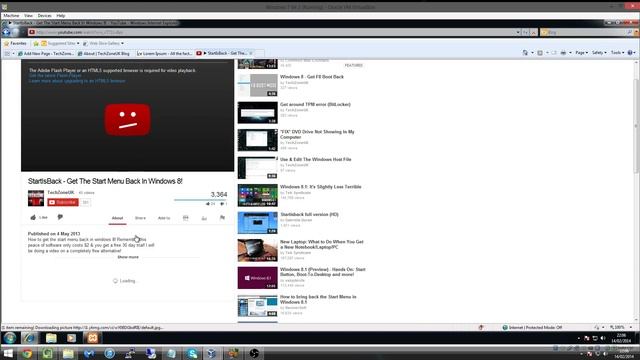The image size is (640, 360).
Task: Open Windows 8 - Get F8 Boot Back video
Action: tap(312, 77)
